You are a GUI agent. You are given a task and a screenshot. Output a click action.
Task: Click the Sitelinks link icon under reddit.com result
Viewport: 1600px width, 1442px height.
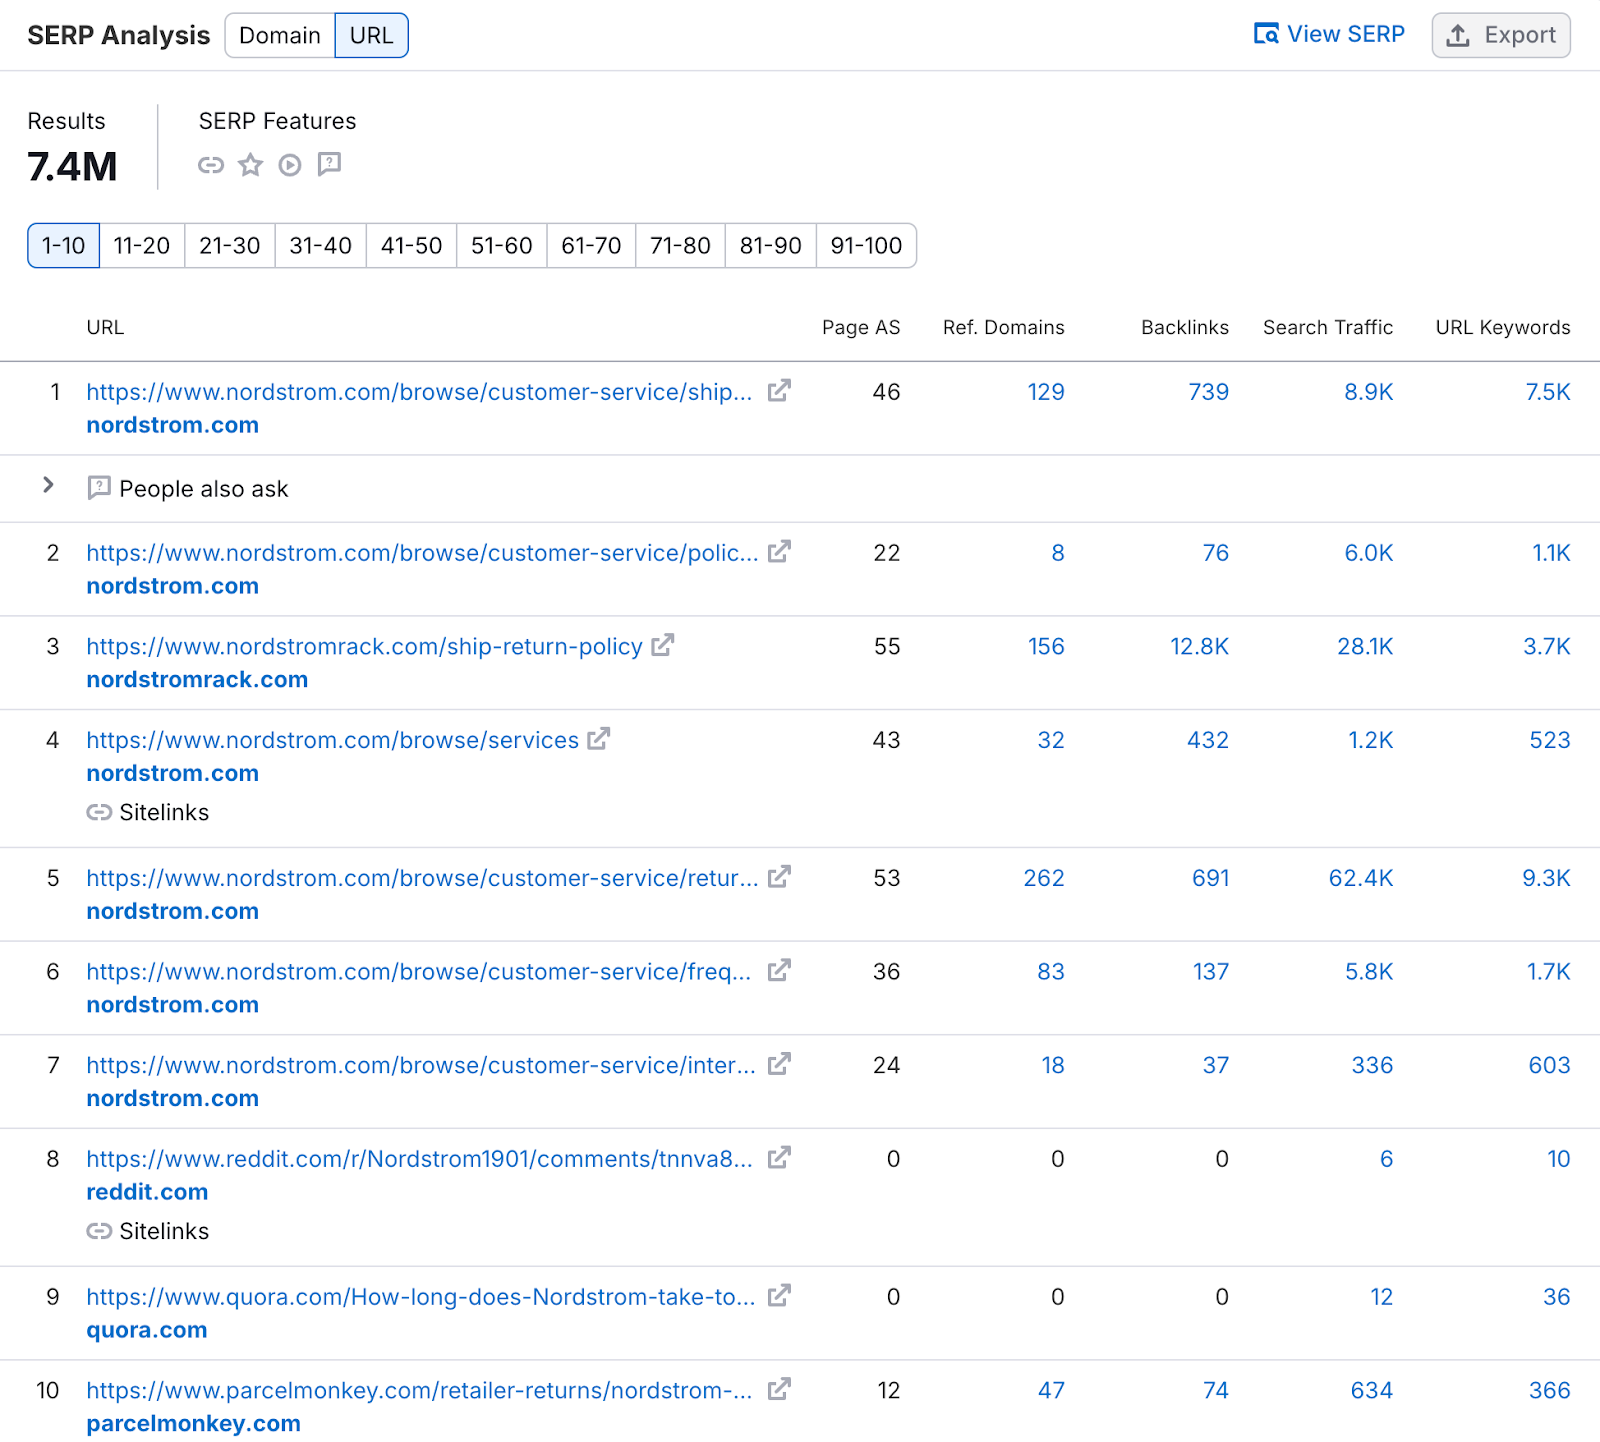(100, 1231)
